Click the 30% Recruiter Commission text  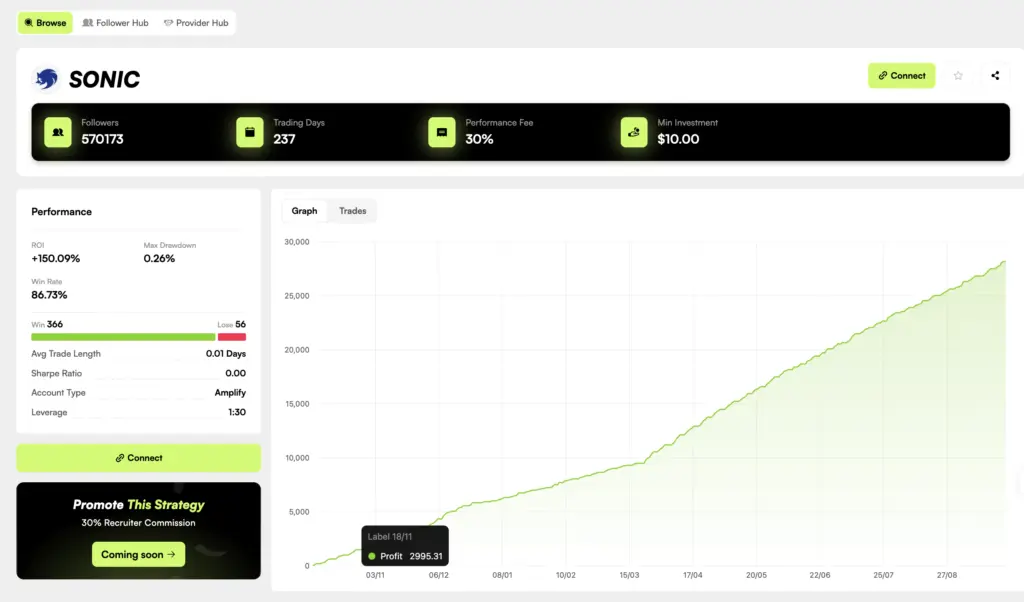pos(138,523)
